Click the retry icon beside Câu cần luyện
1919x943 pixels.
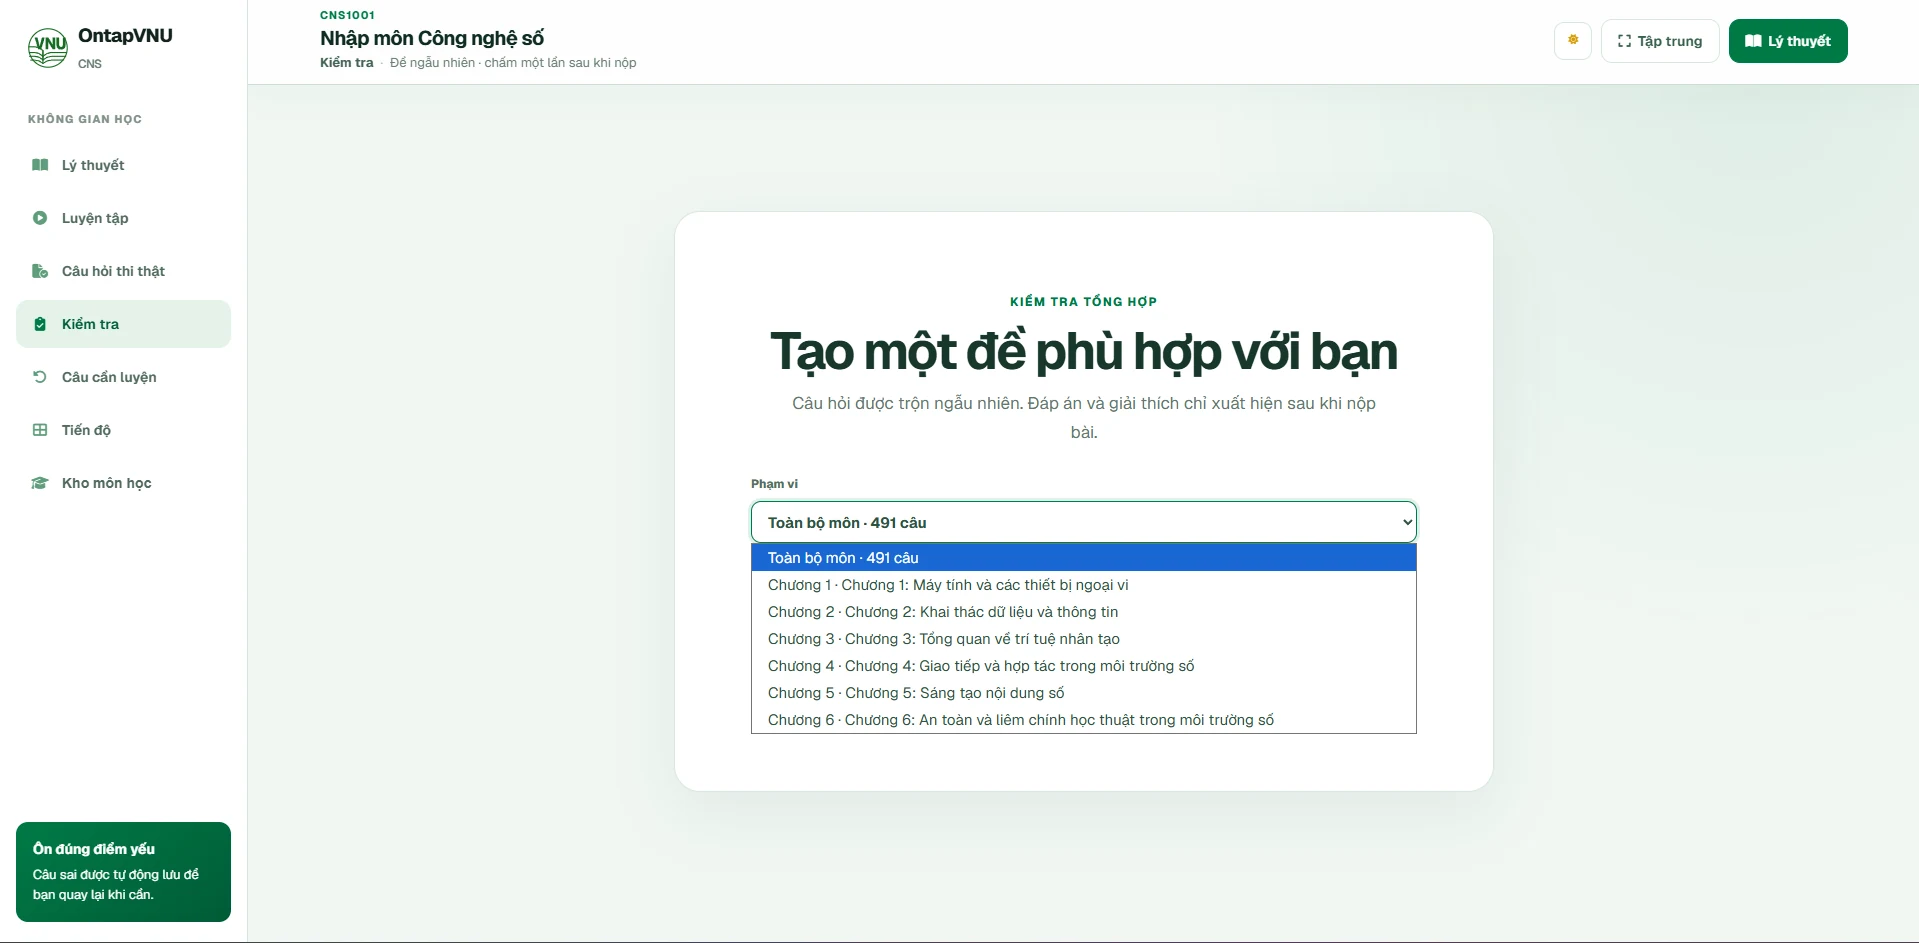(x=40, y=377)
